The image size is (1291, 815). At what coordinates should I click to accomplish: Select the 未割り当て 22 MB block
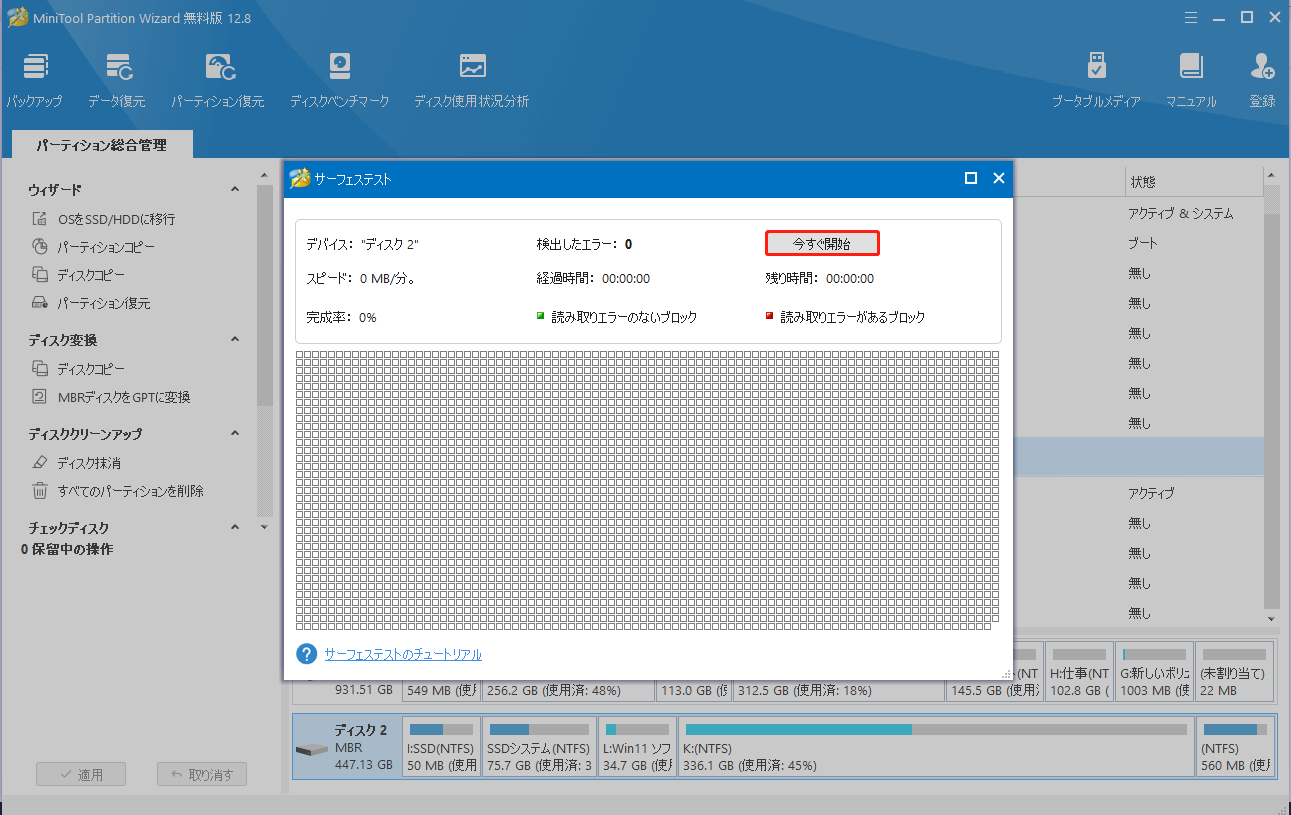click(1235, 672)
